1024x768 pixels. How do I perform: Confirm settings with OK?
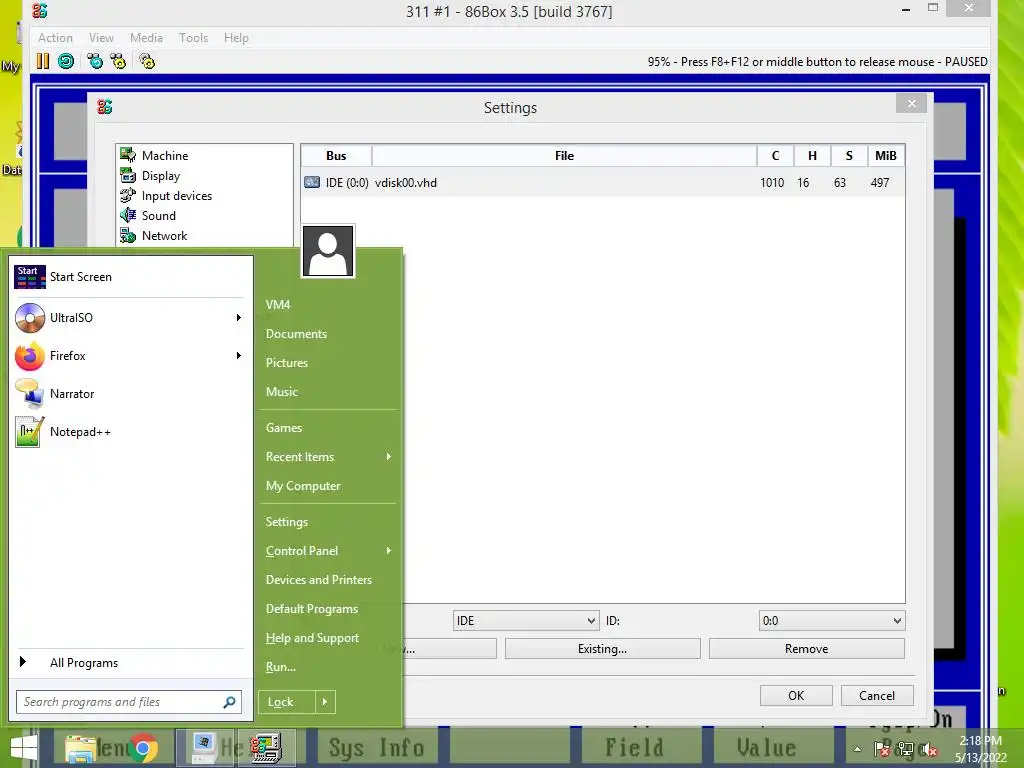tap(796, 696)
